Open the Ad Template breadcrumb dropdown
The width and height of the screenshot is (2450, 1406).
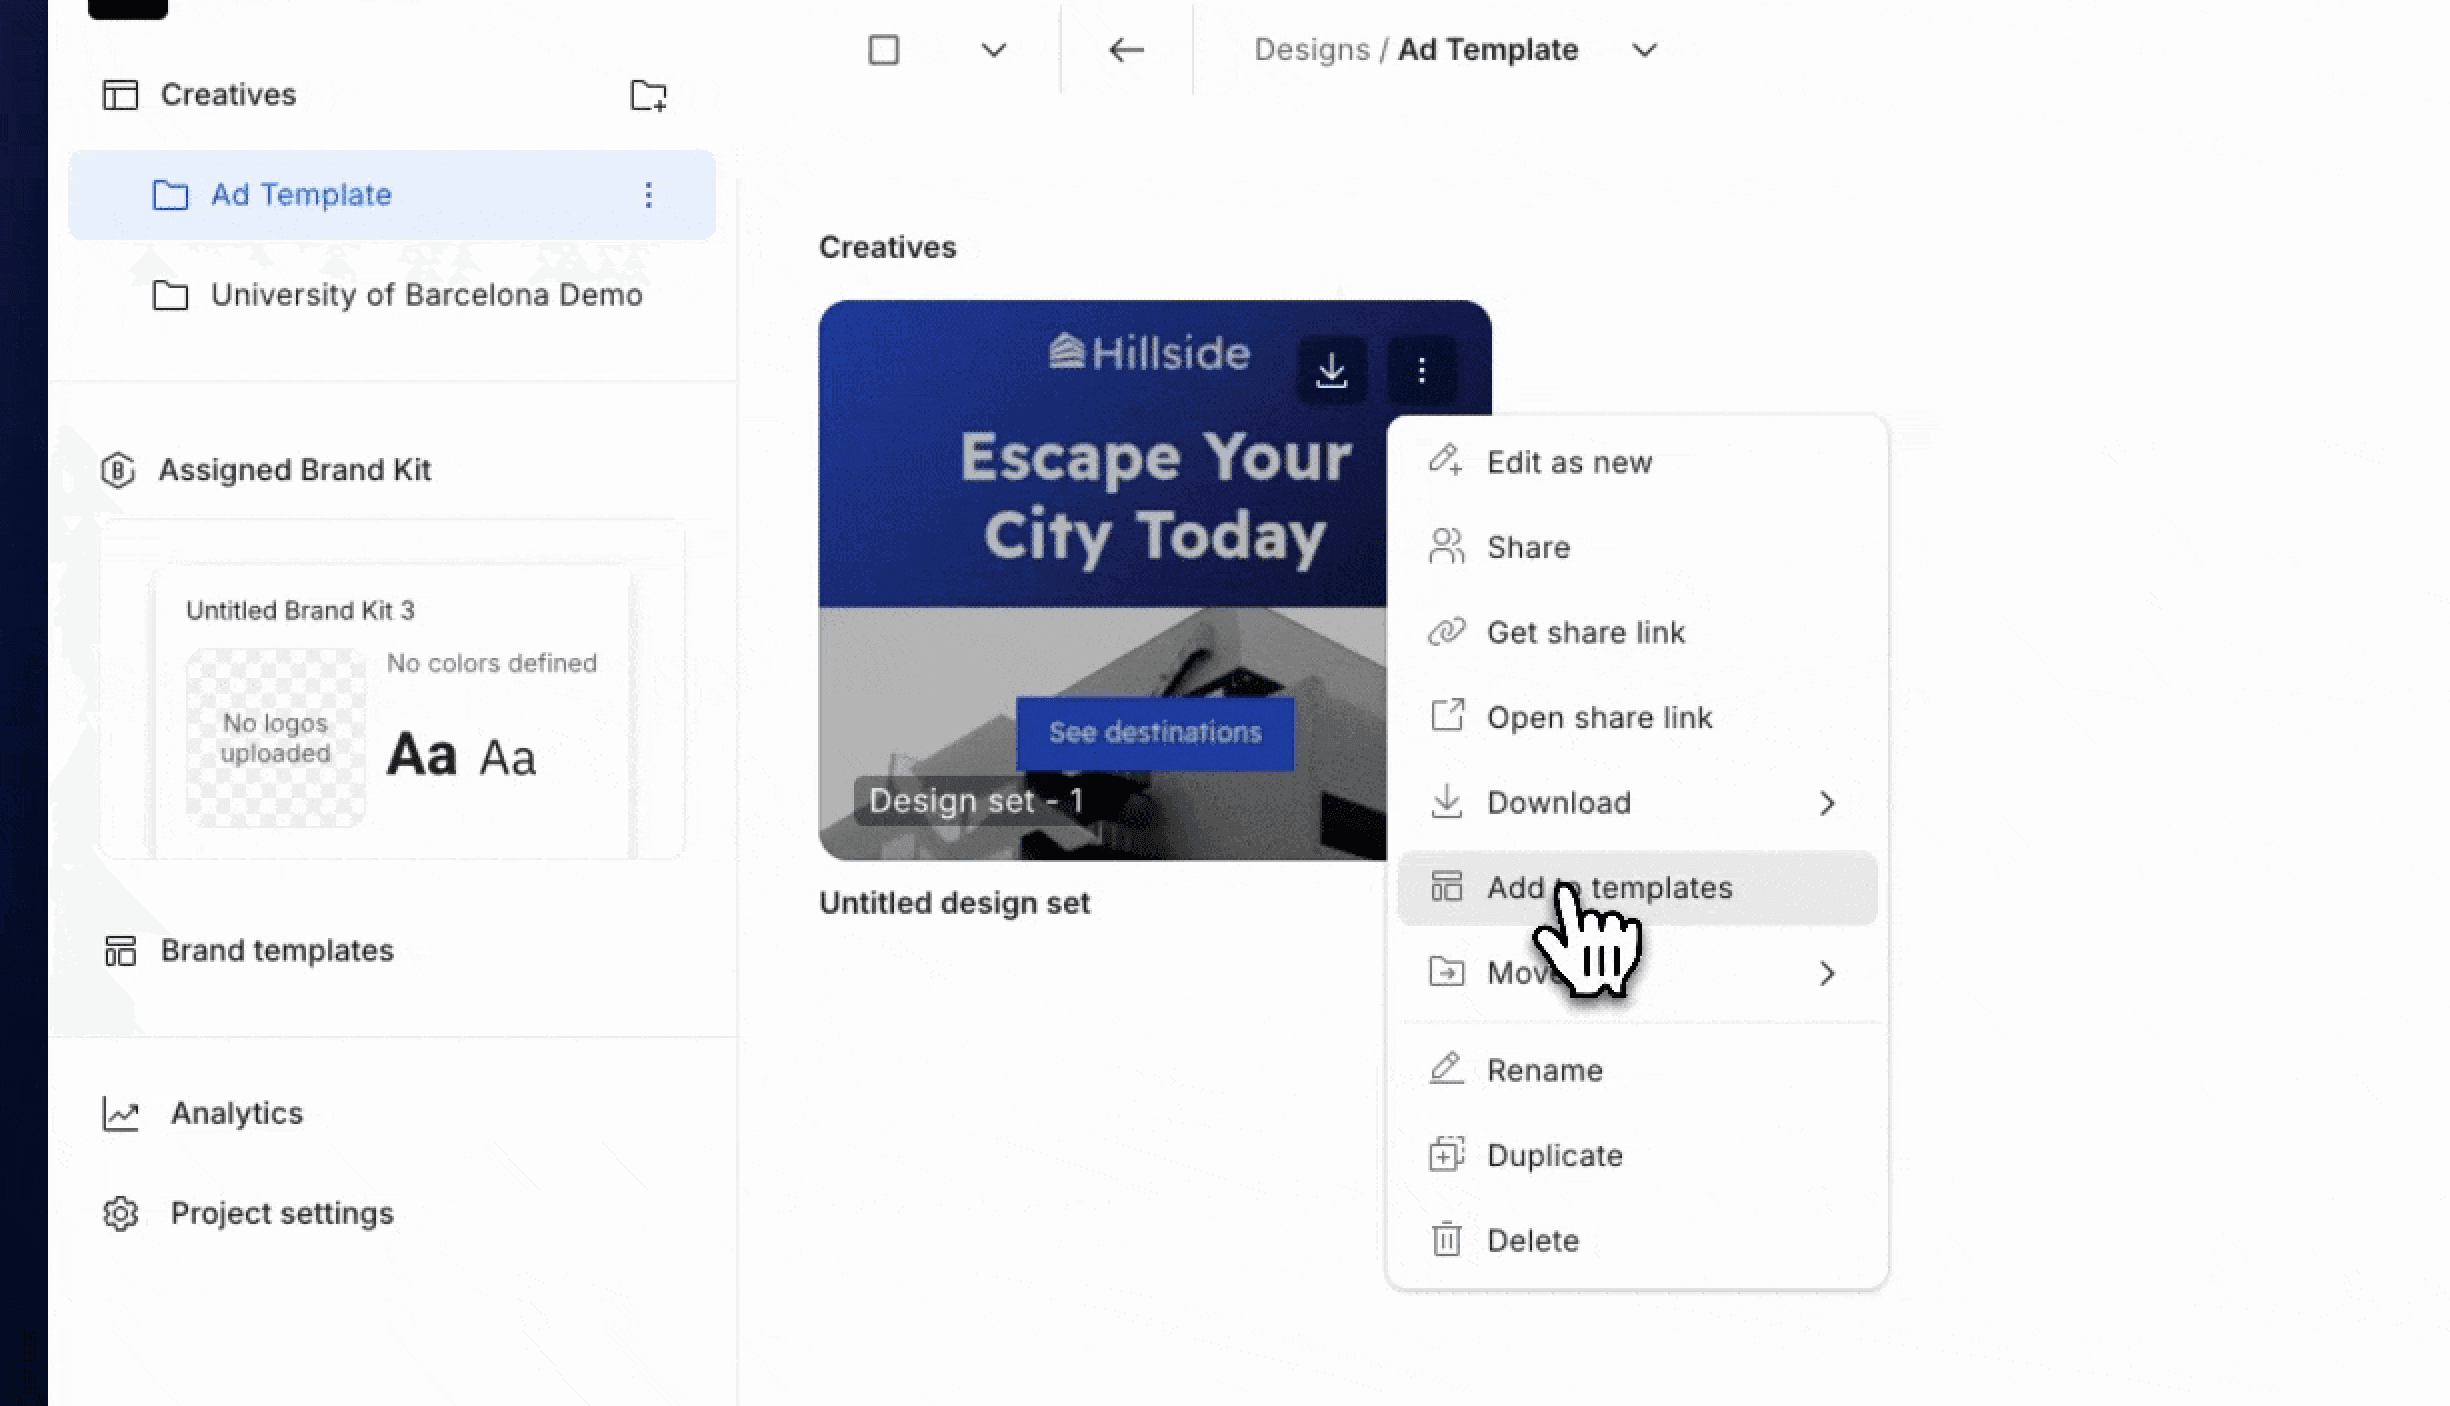pyautogui.click(x=1643, y=50)
